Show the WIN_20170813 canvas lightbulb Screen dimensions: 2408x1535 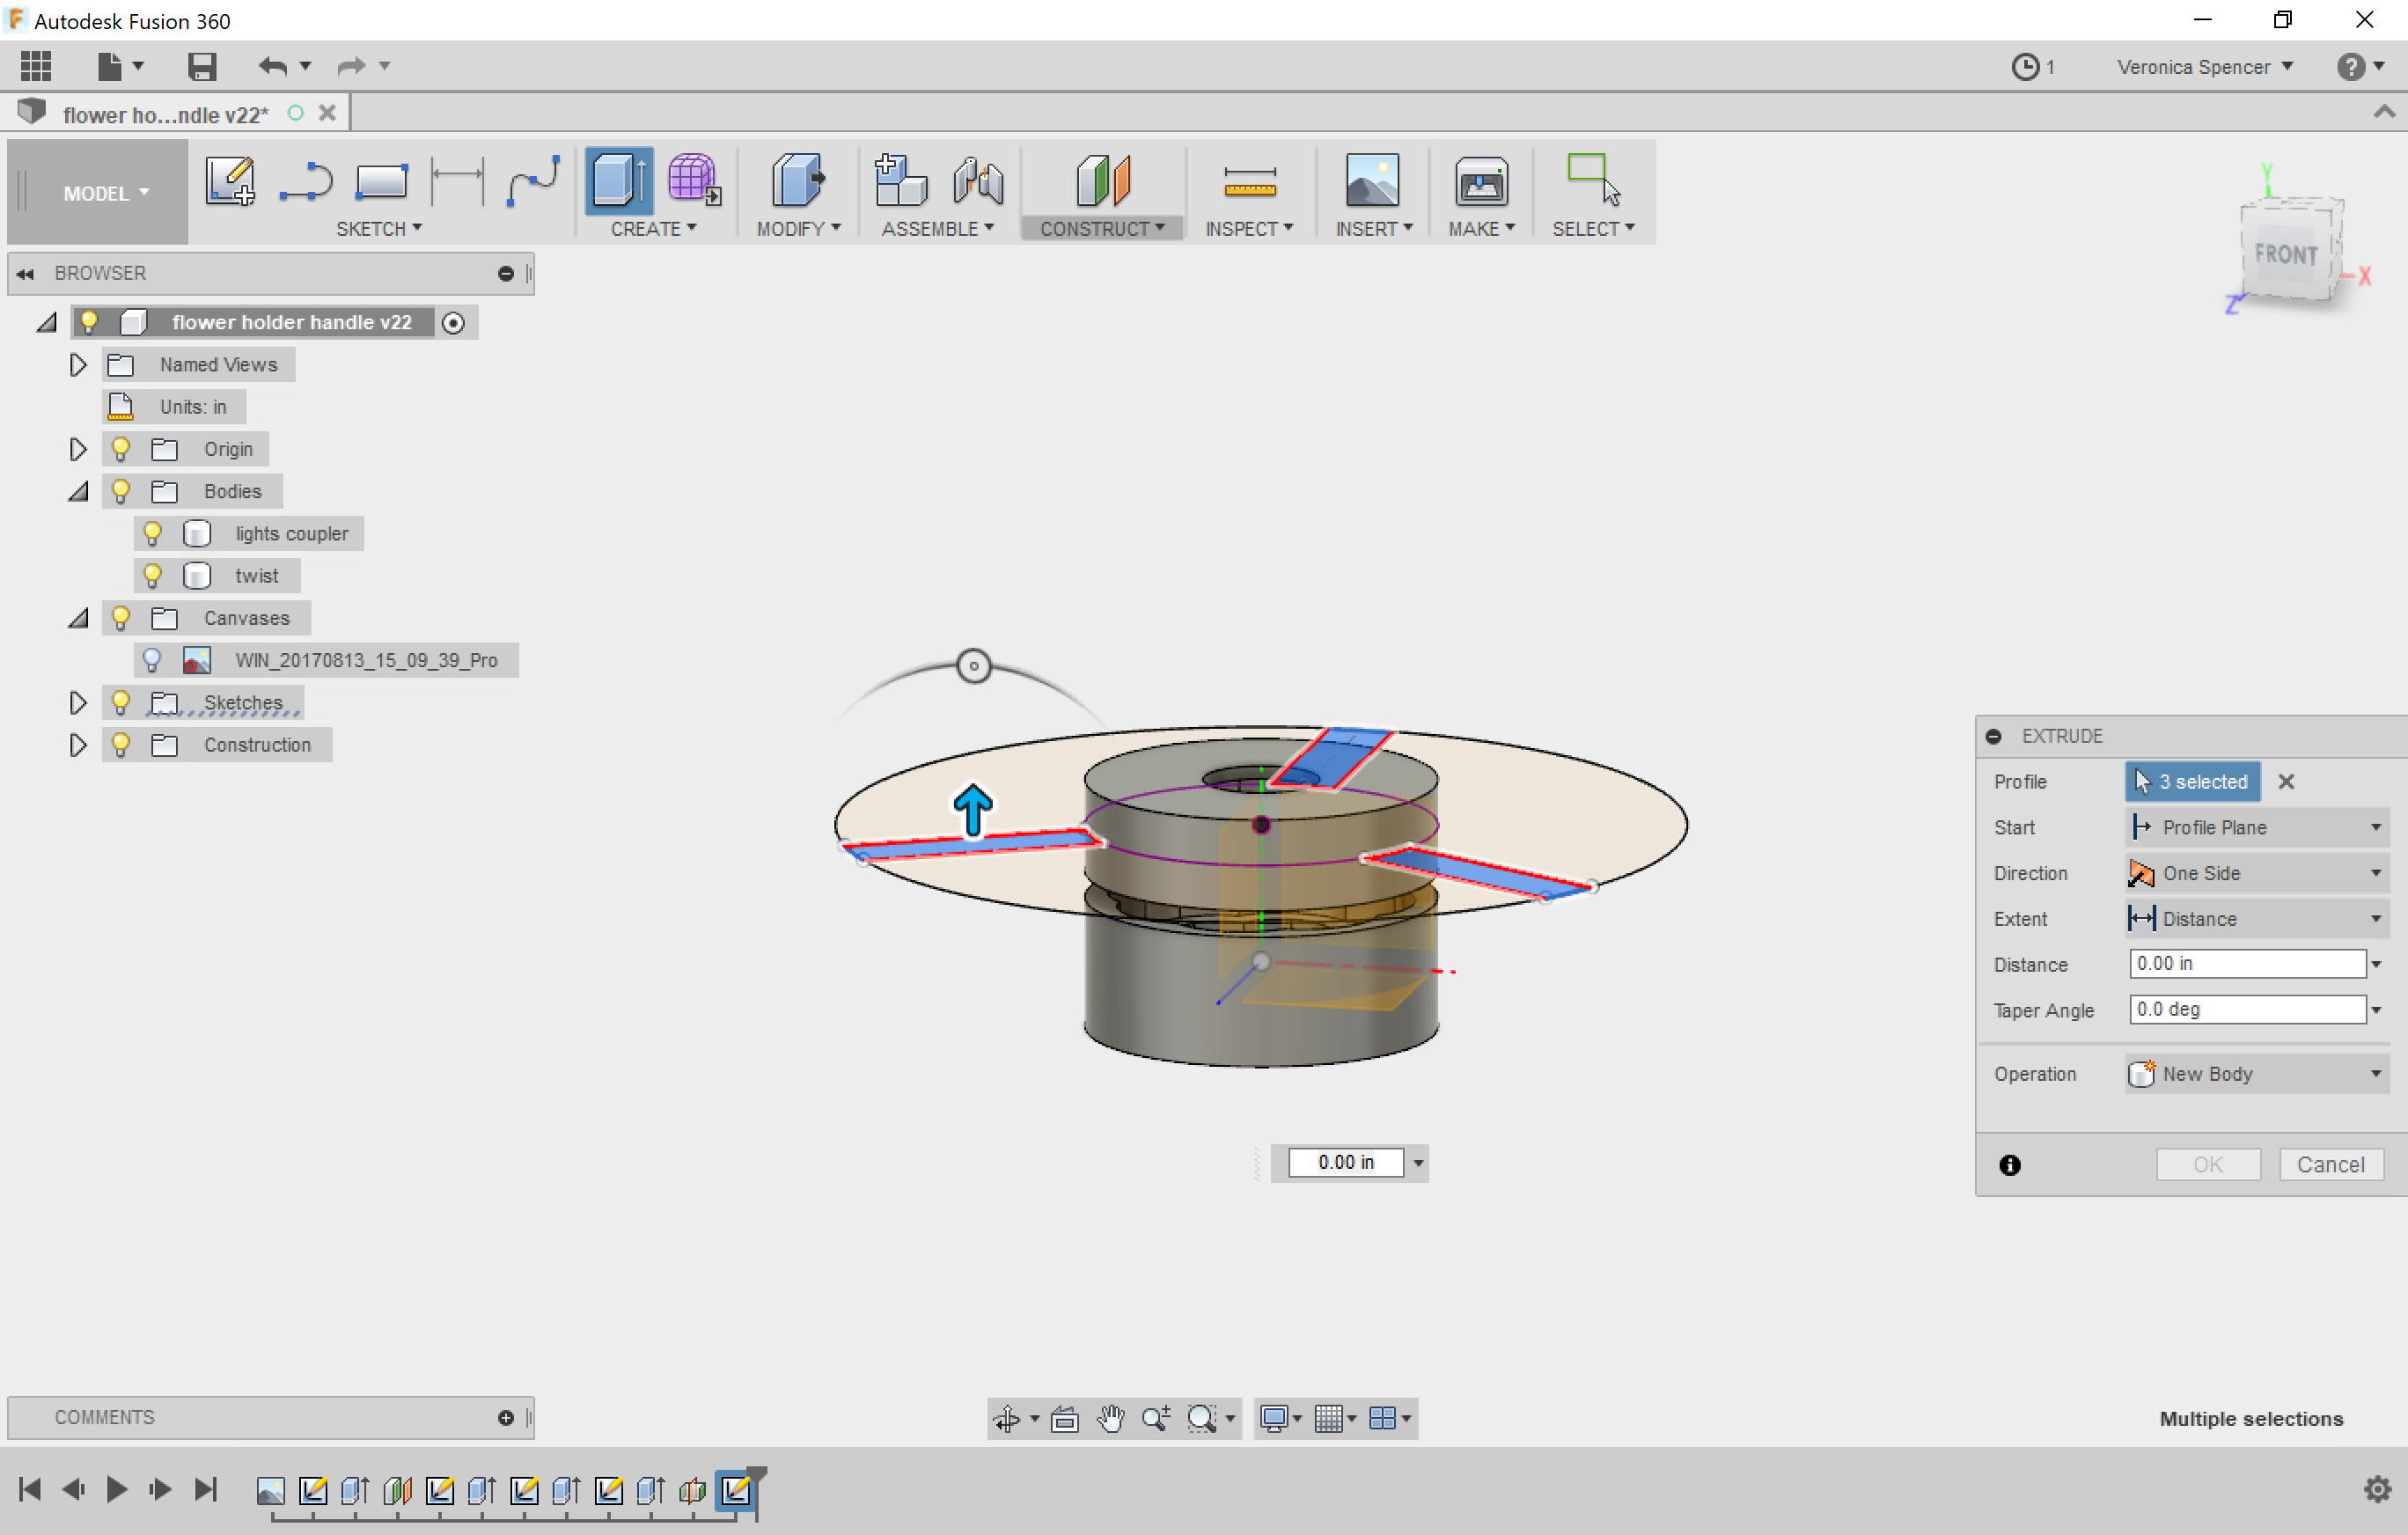pos(152,660)
